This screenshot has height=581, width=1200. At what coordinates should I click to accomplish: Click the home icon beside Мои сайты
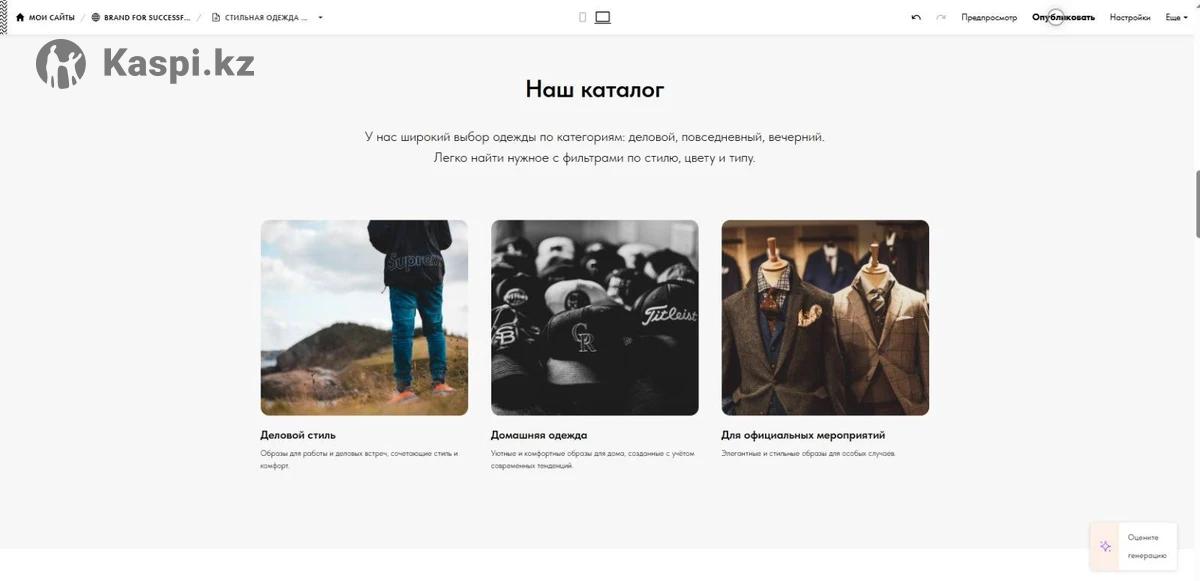tap(20, 17)
